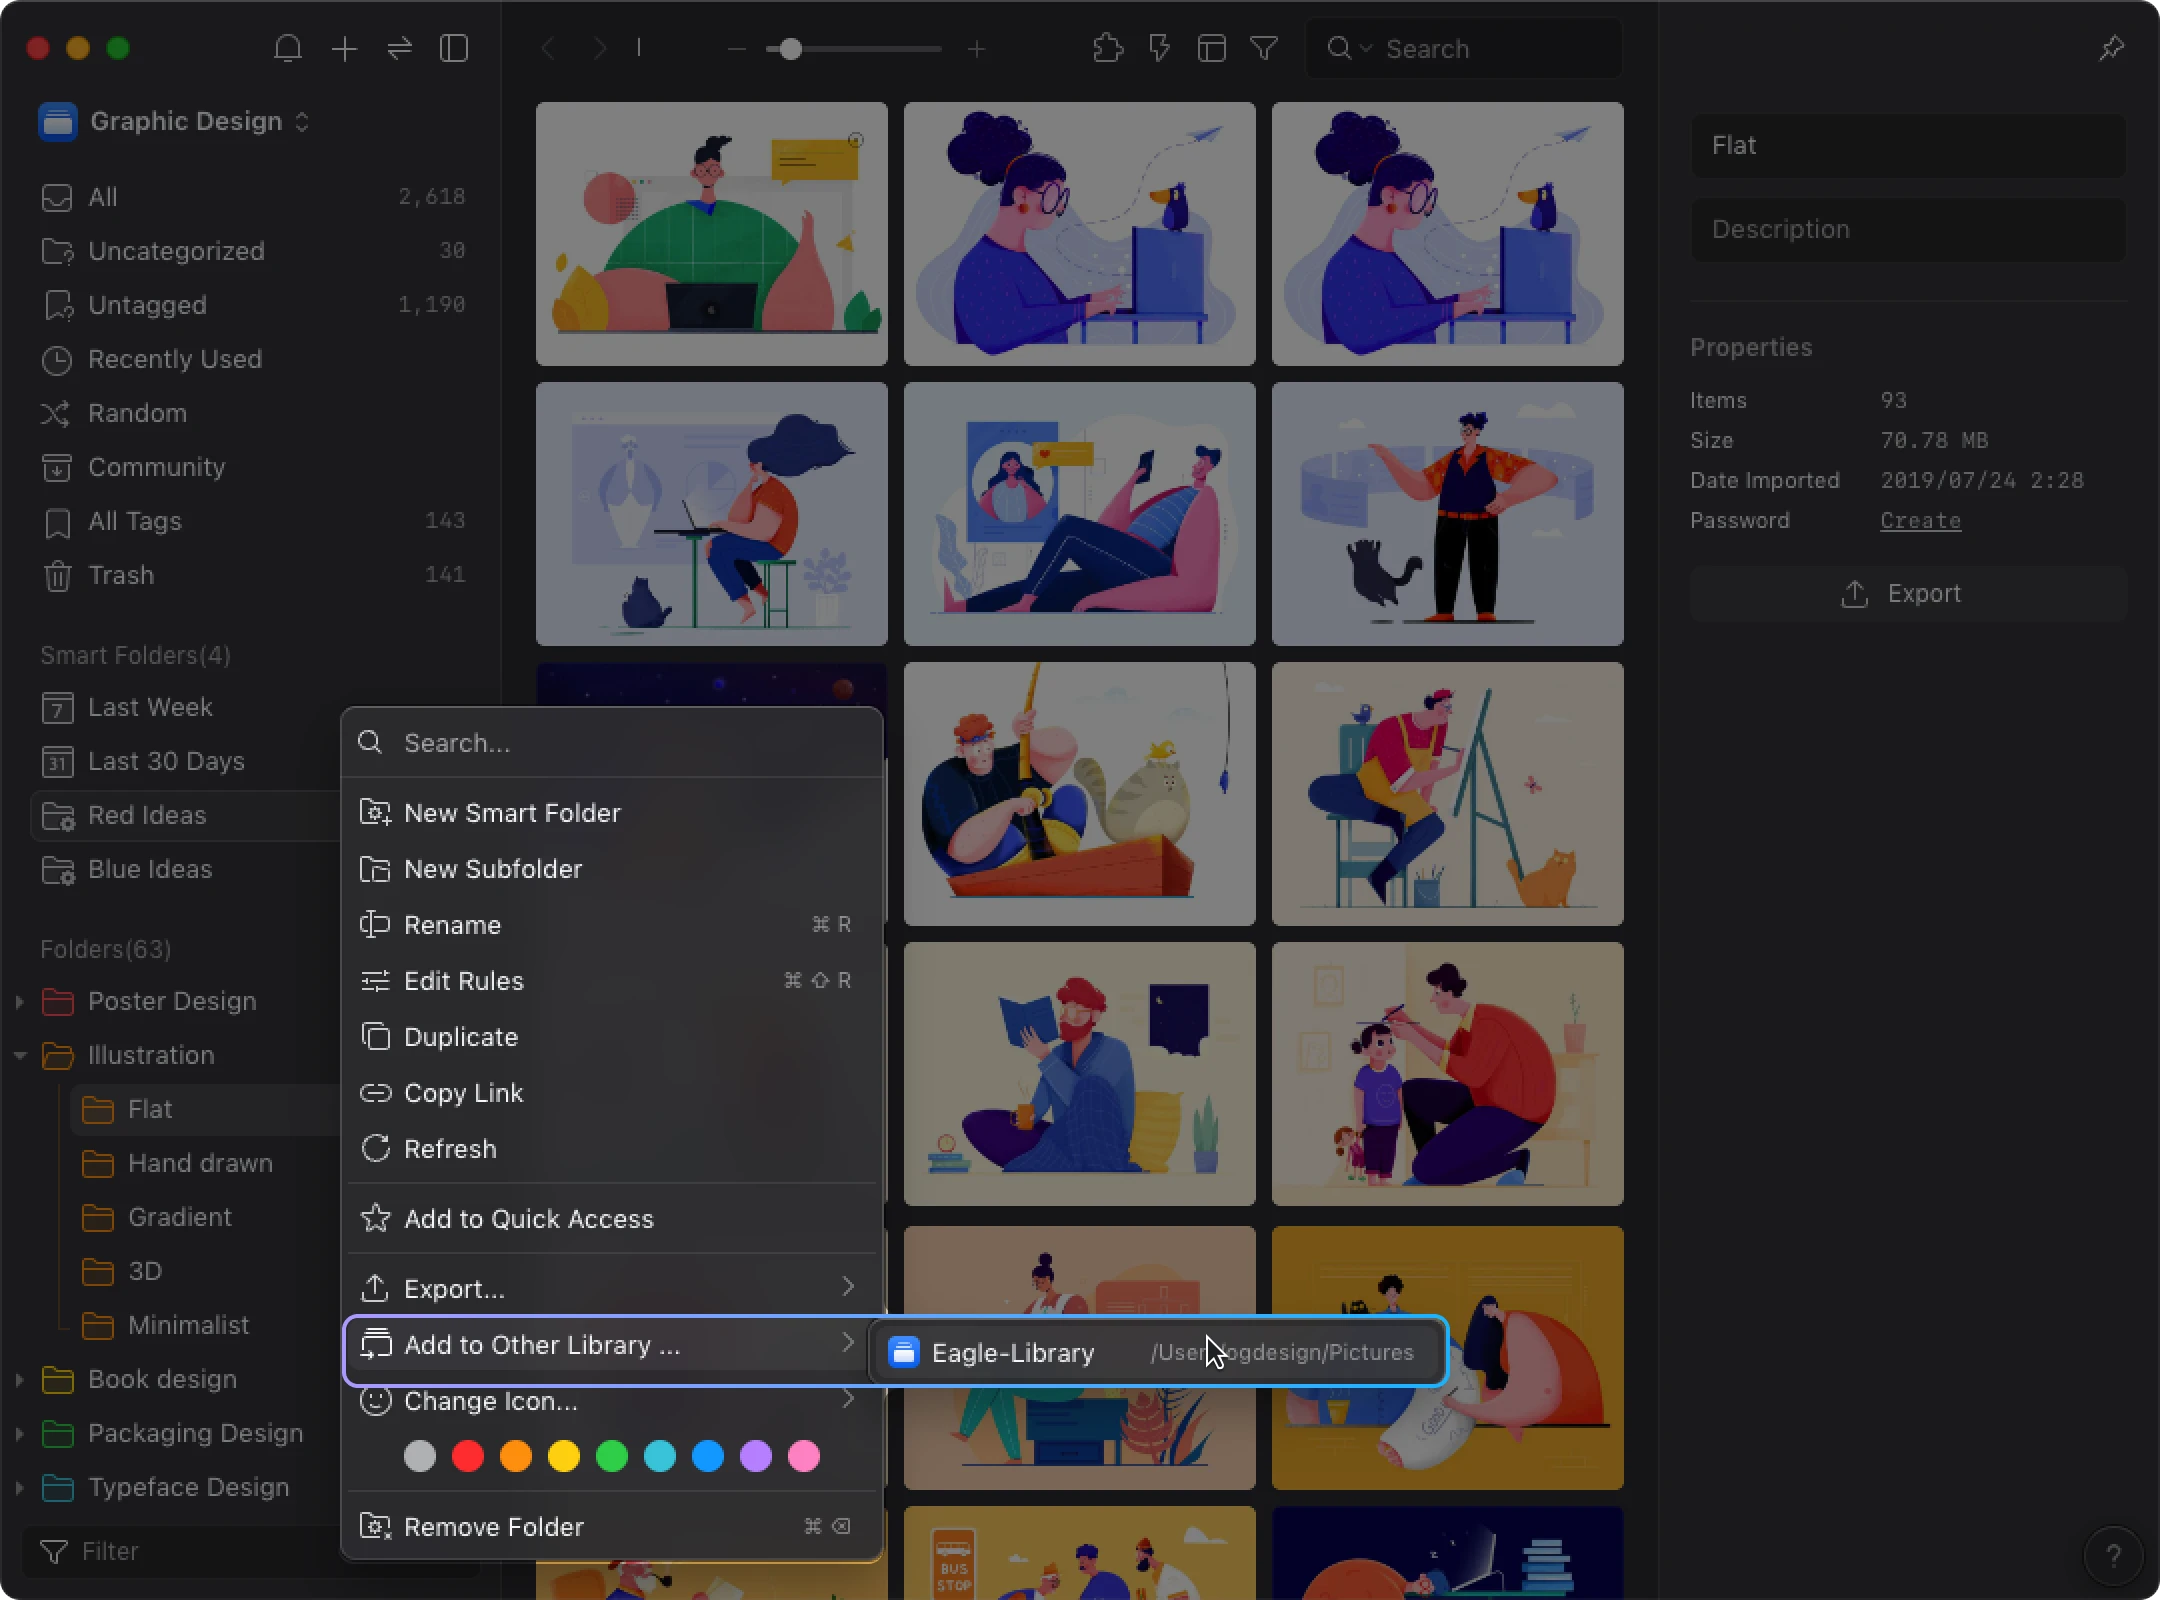Choose Edit Rules in the context menu
The image size is (2160, 1600).
click(x=612, y=981)
